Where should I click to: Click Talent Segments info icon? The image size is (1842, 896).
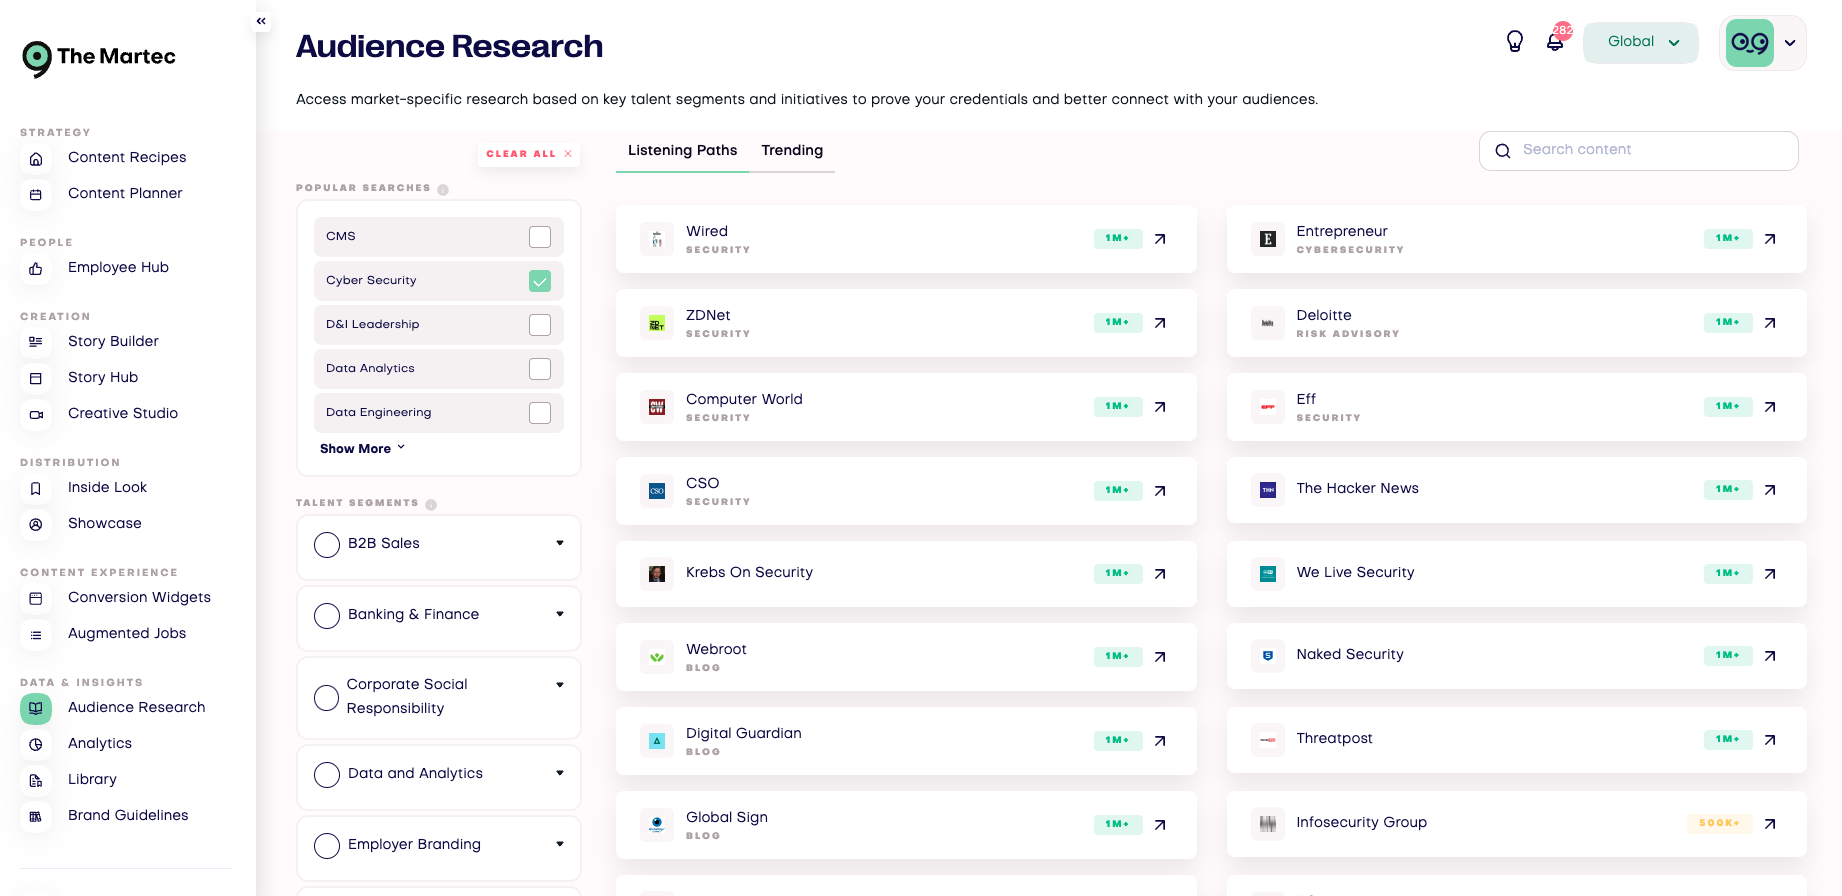[431, 505]
